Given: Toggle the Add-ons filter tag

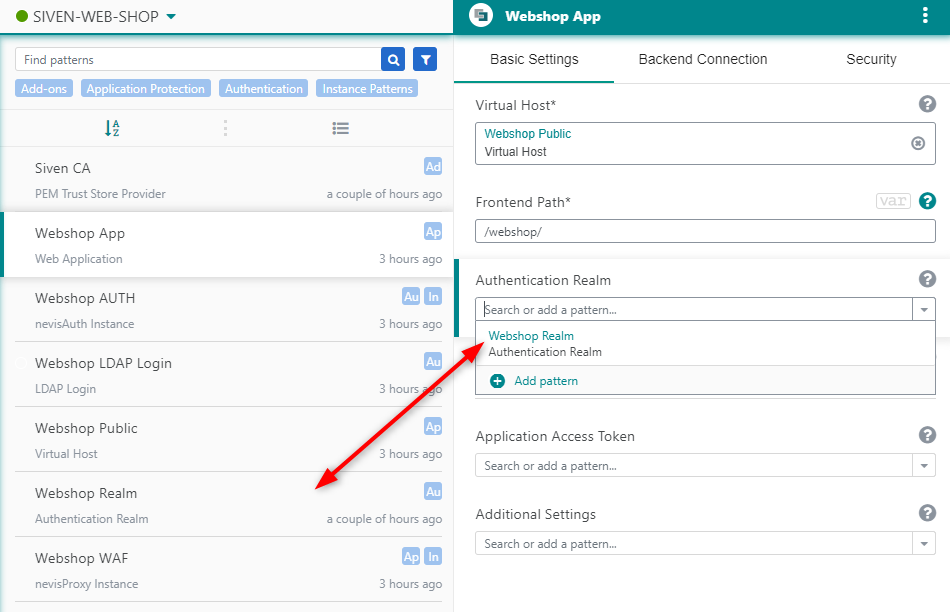Looking at the screenshot, I should pos(44,89).
